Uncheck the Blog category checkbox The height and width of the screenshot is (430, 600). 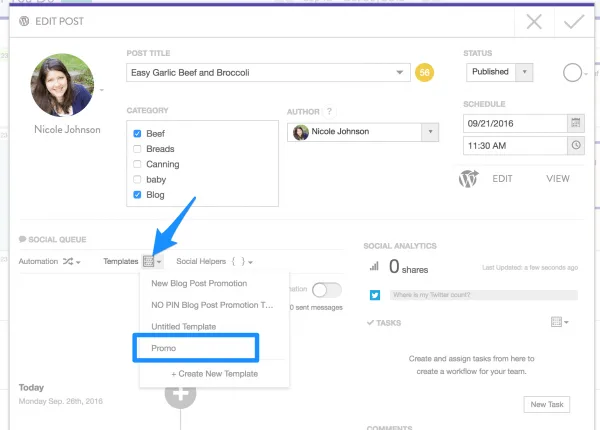[x=137, y=195]
